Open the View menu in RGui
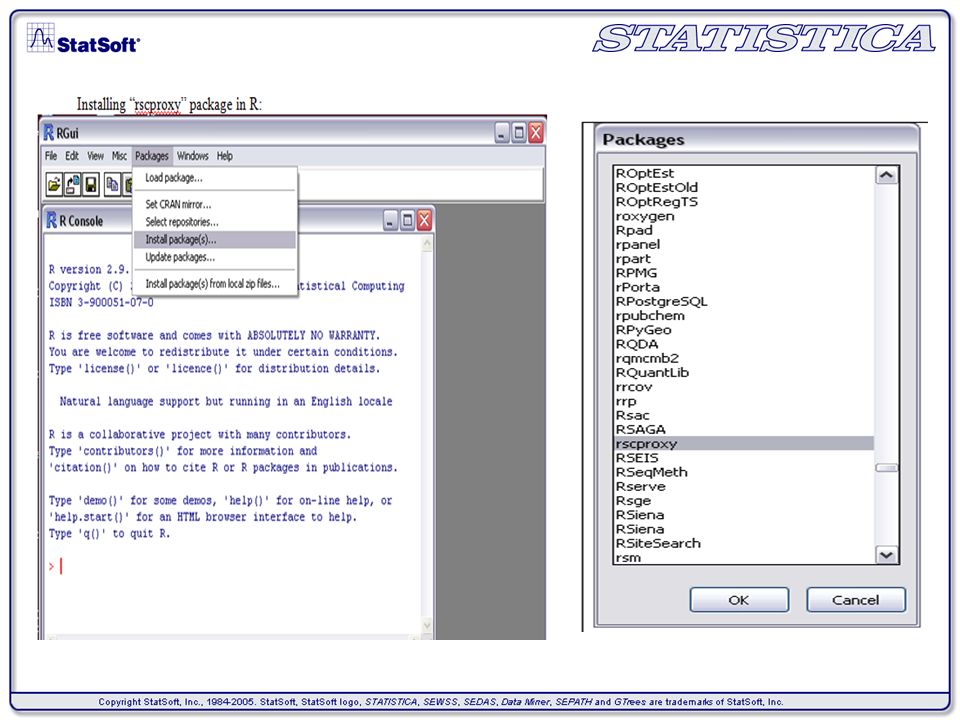This screenshot has height=720, width=960. 95,156
